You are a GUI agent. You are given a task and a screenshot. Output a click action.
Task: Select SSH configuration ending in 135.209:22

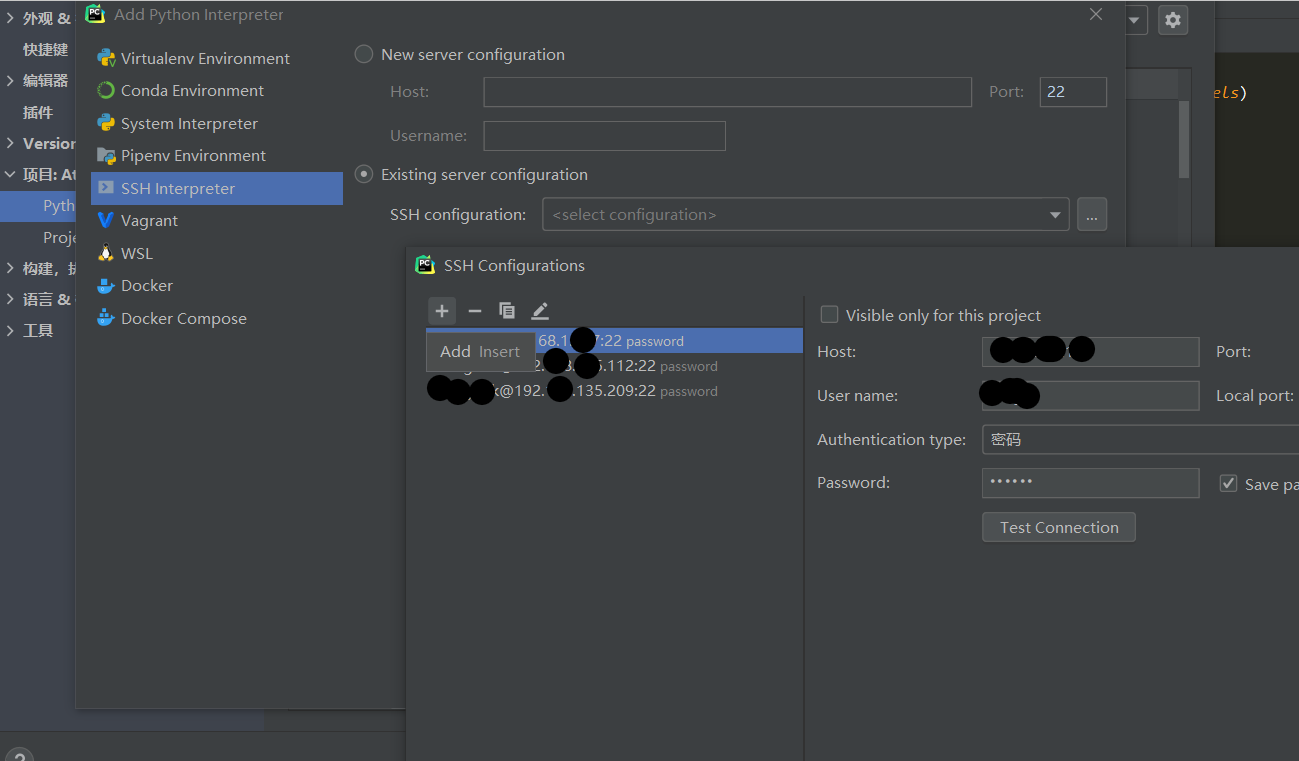(x=615, y=391)
